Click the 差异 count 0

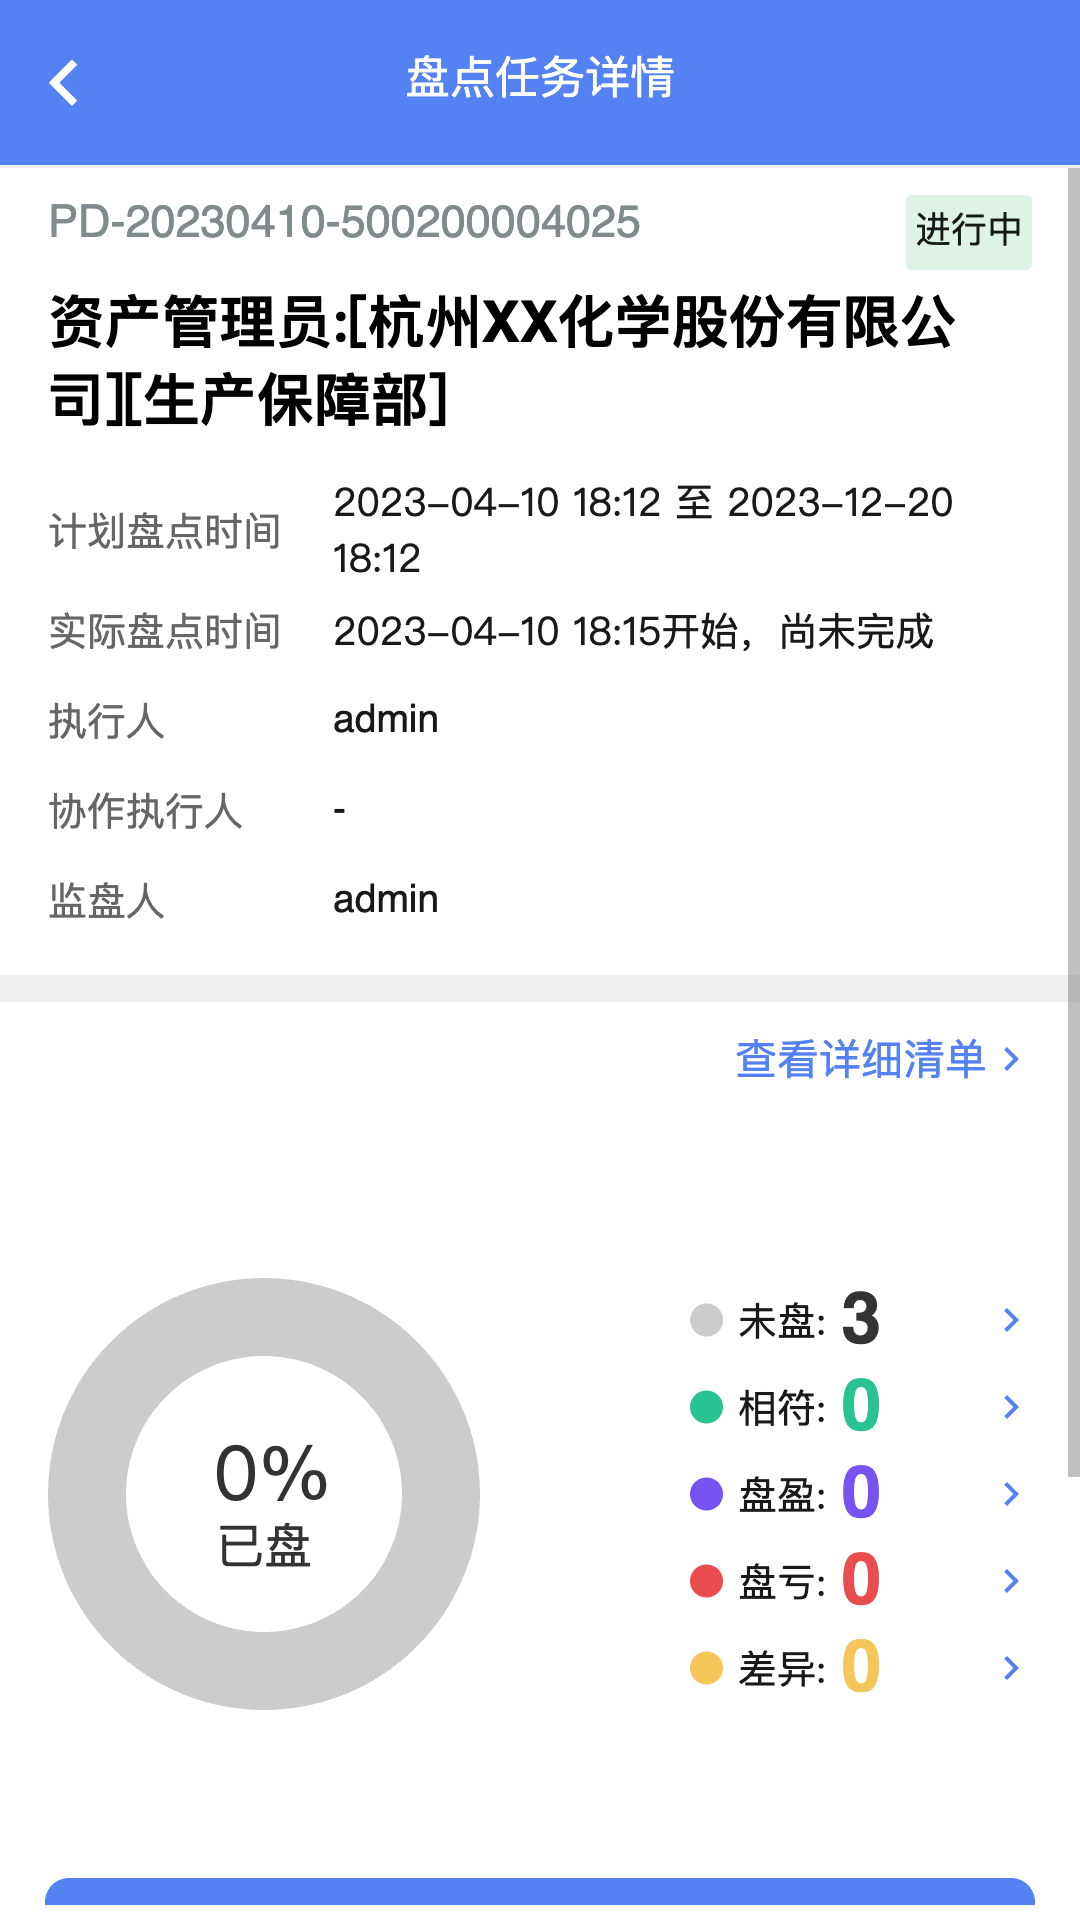pyautogui.click(x=861, y=1667)
